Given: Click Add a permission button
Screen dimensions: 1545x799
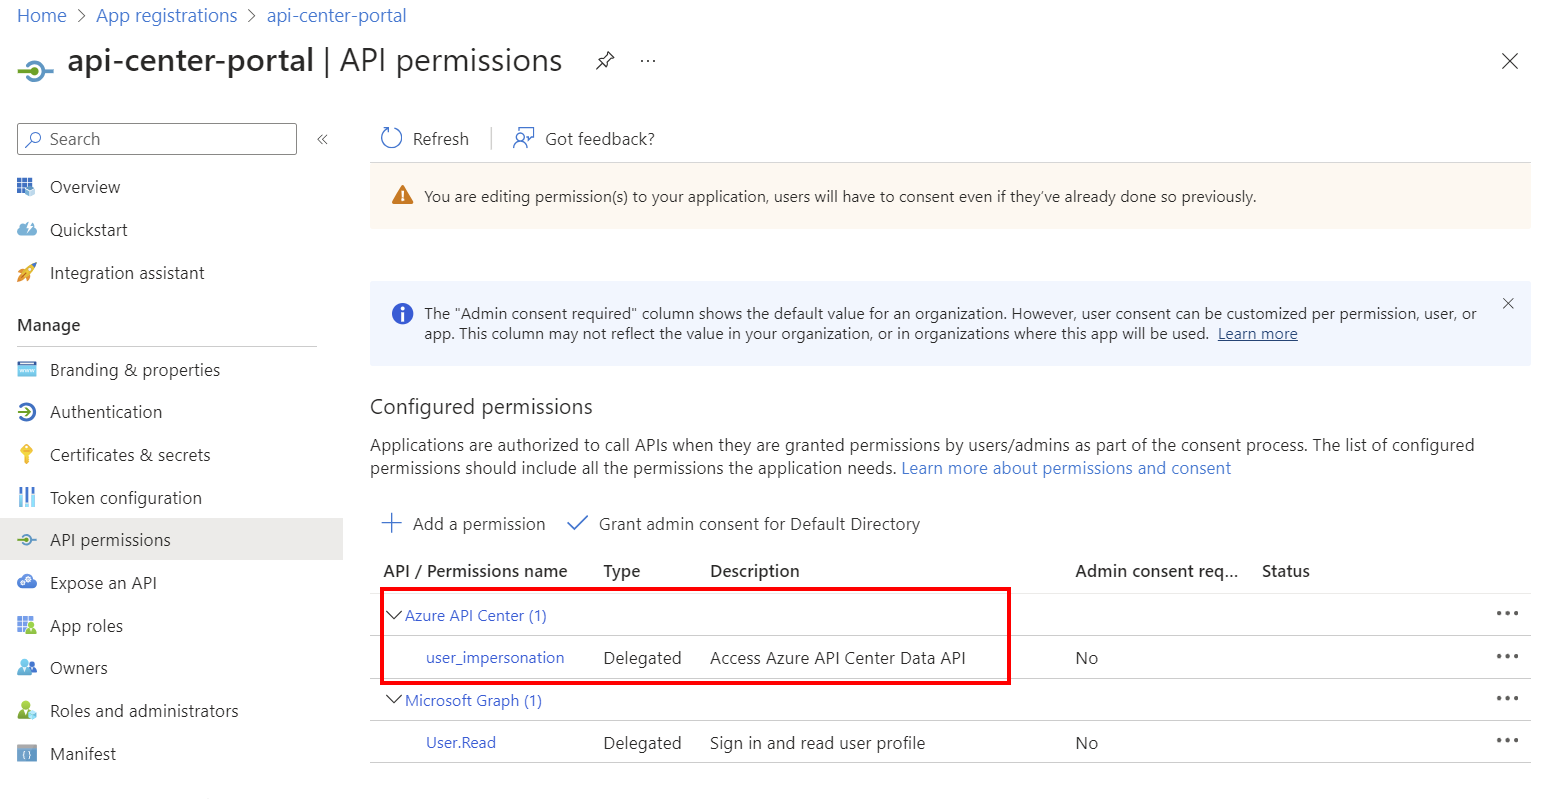Looking at the screenshot, I should pos(465,524).
